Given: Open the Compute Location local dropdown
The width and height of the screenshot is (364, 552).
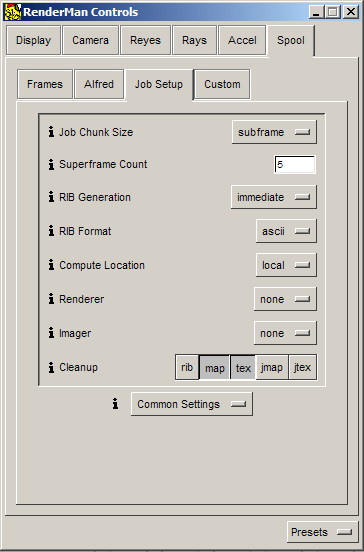Looking at the screenshot, I should click(286, 265).
